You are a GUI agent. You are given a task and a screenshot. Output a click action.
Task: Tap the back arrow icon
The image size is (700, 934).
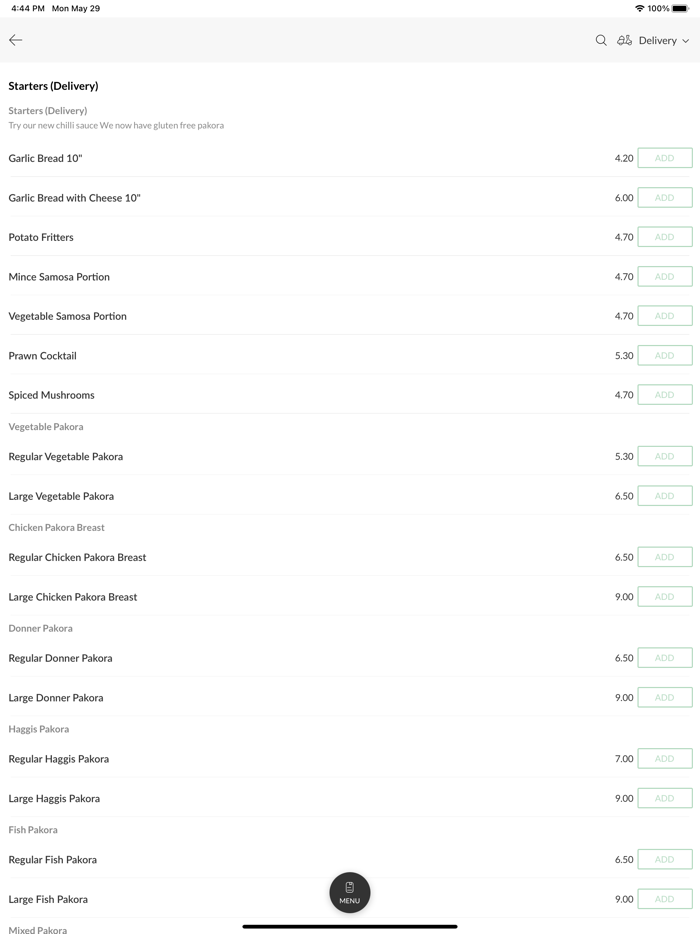click(16, 40)
